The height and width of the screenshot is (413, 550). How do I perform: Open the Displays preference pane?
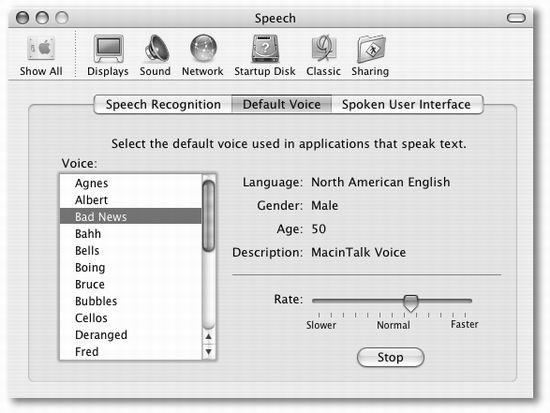click(108, 56)
